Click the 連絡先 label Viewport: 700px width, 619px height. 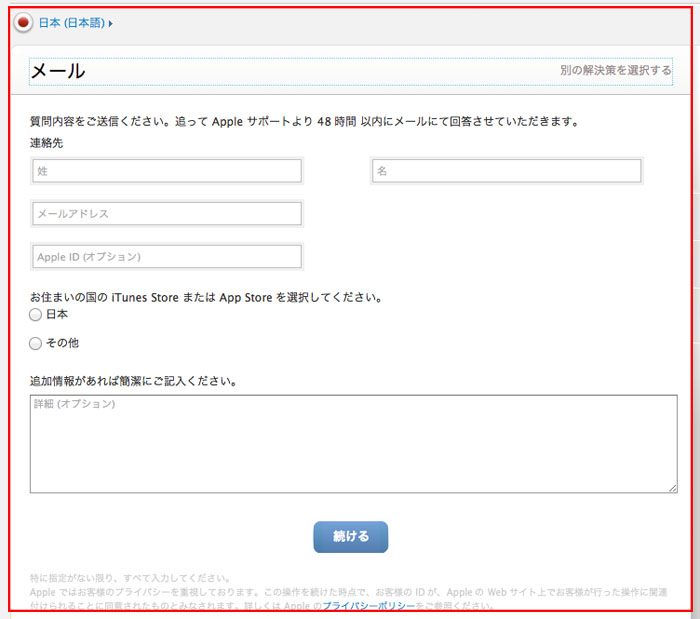tap(46, 143)
